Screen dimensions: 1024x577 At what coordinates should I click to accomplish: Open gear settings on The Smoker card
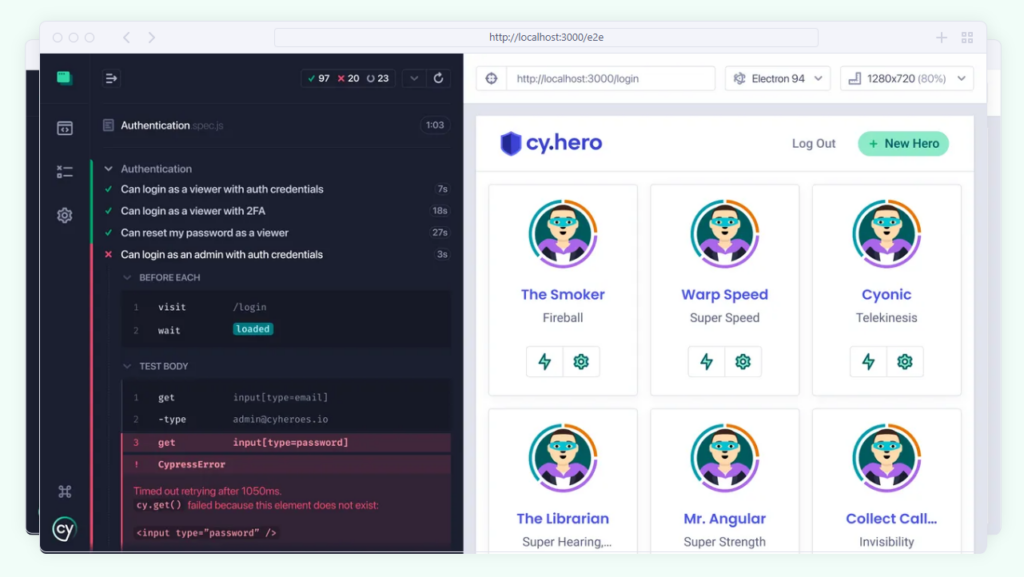coord(581,362)
